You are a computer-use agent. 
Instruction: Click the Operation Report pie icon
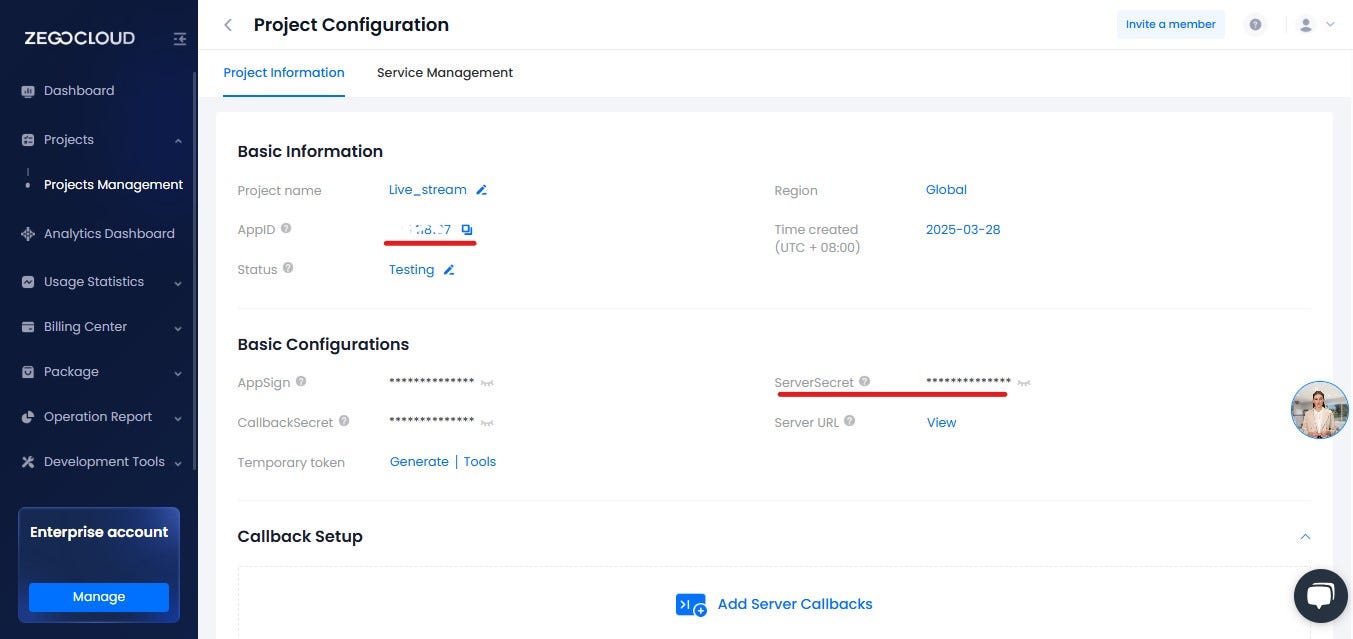(x=28, y=417)
